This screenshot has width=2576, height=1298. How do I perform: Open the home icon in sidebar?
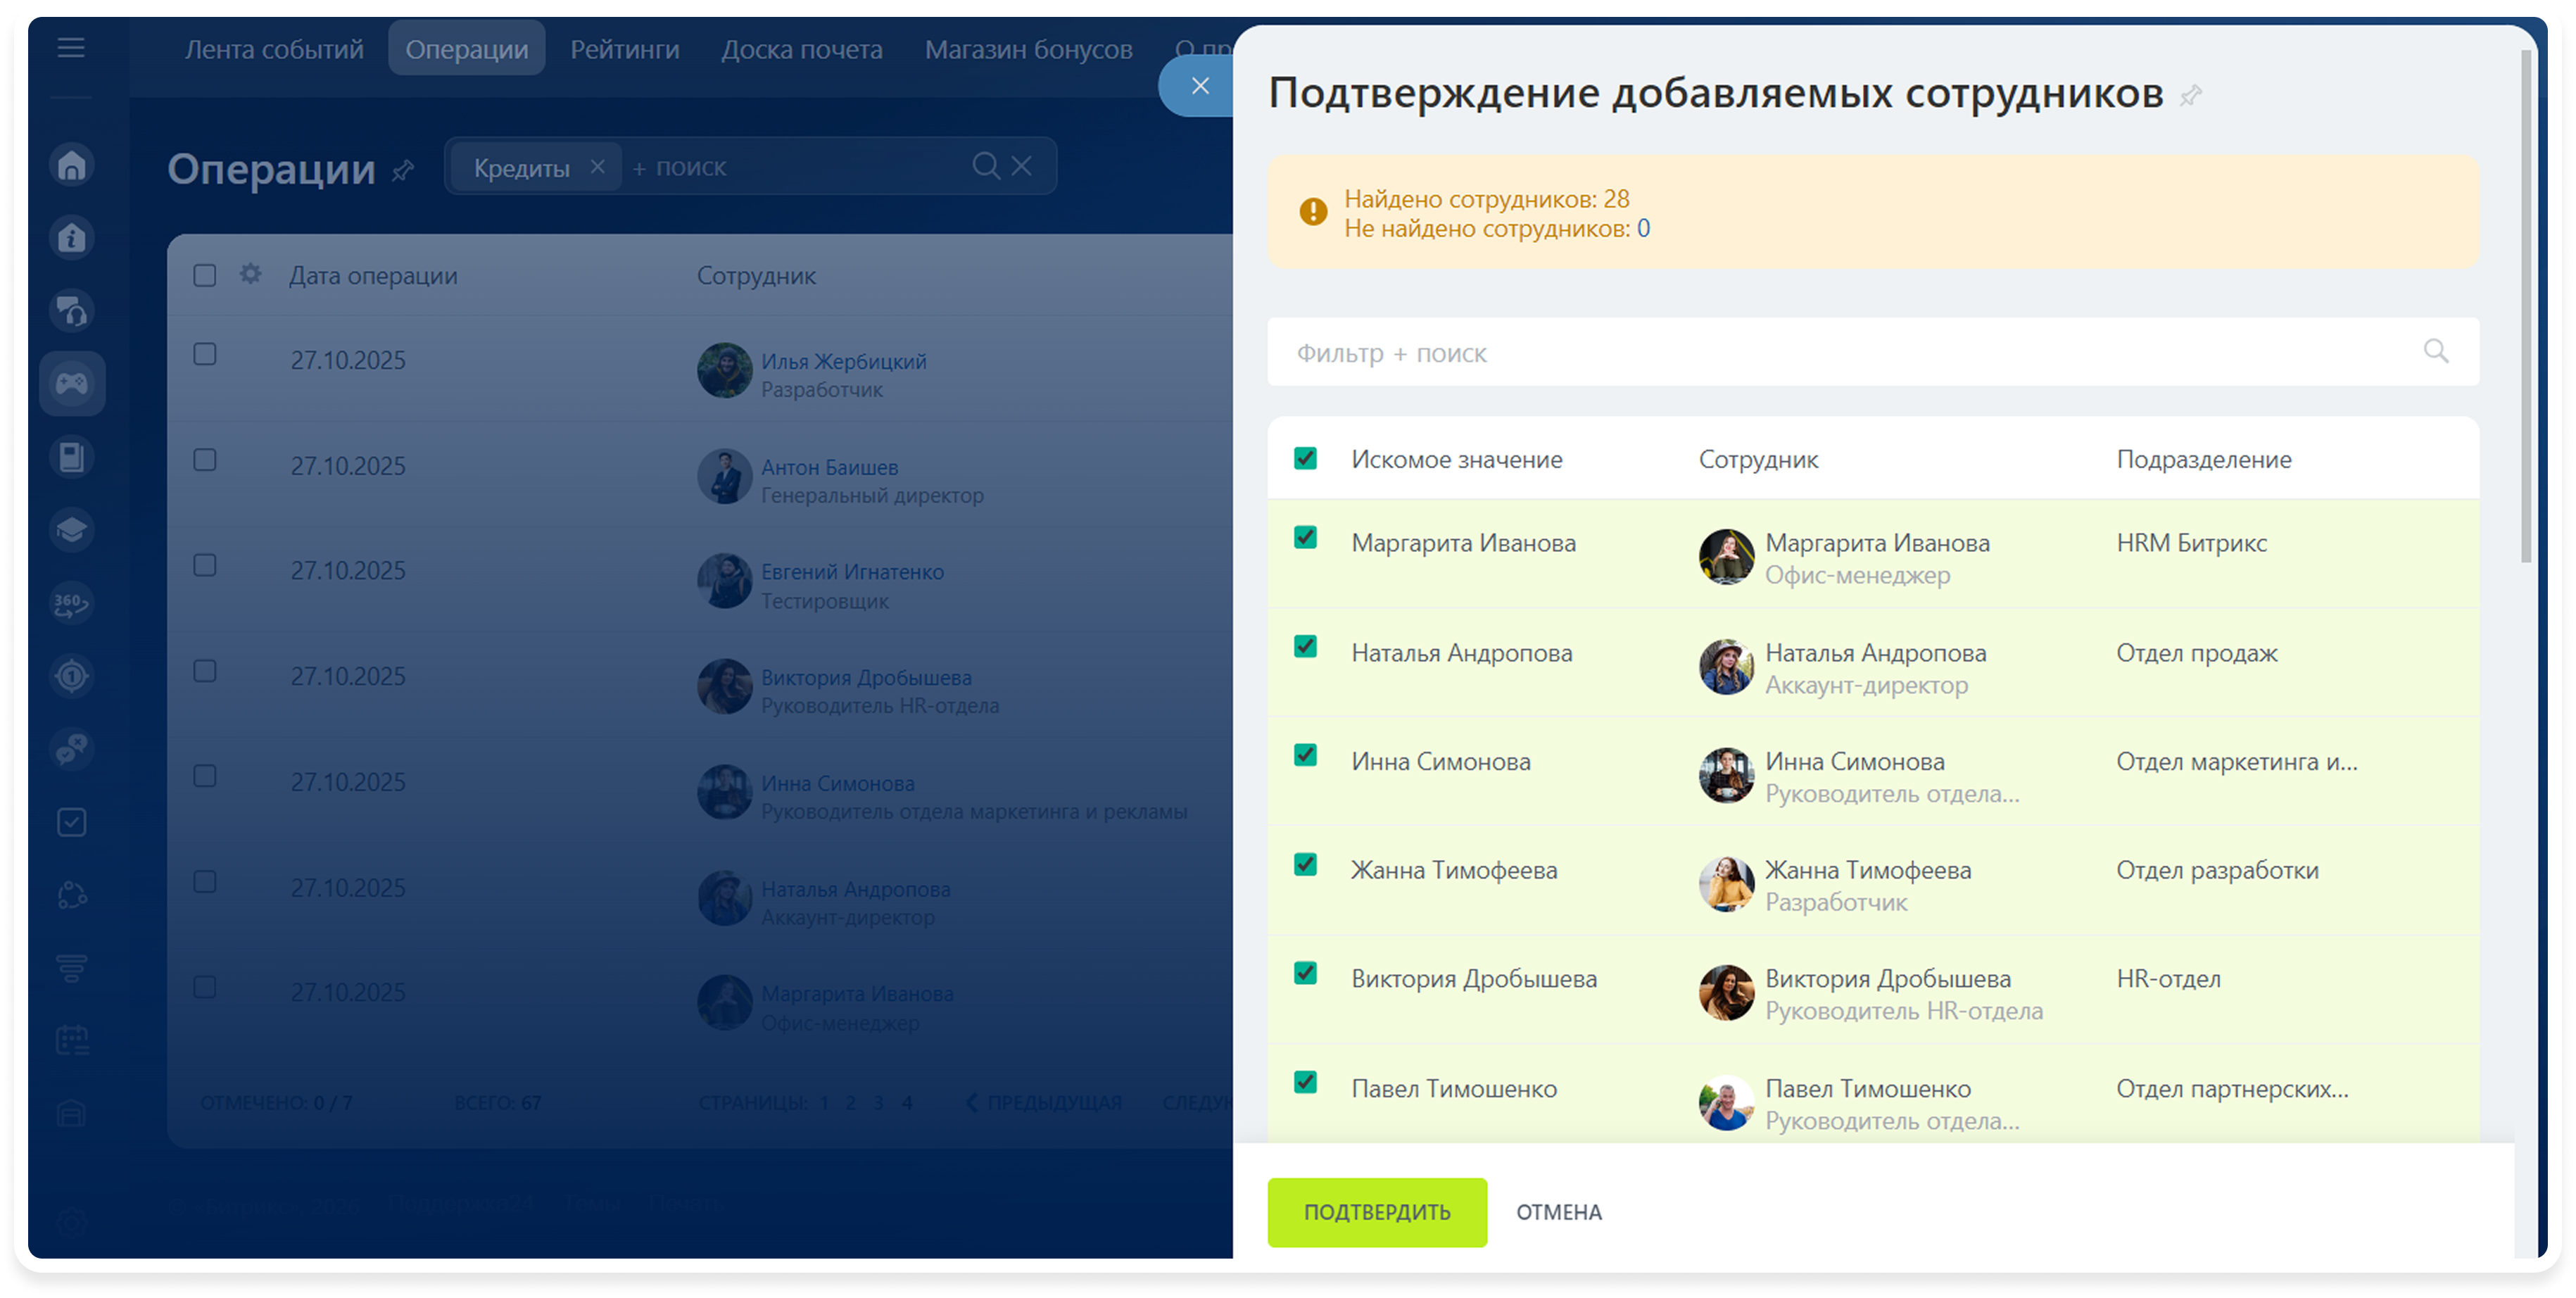[x=72, y=165]
